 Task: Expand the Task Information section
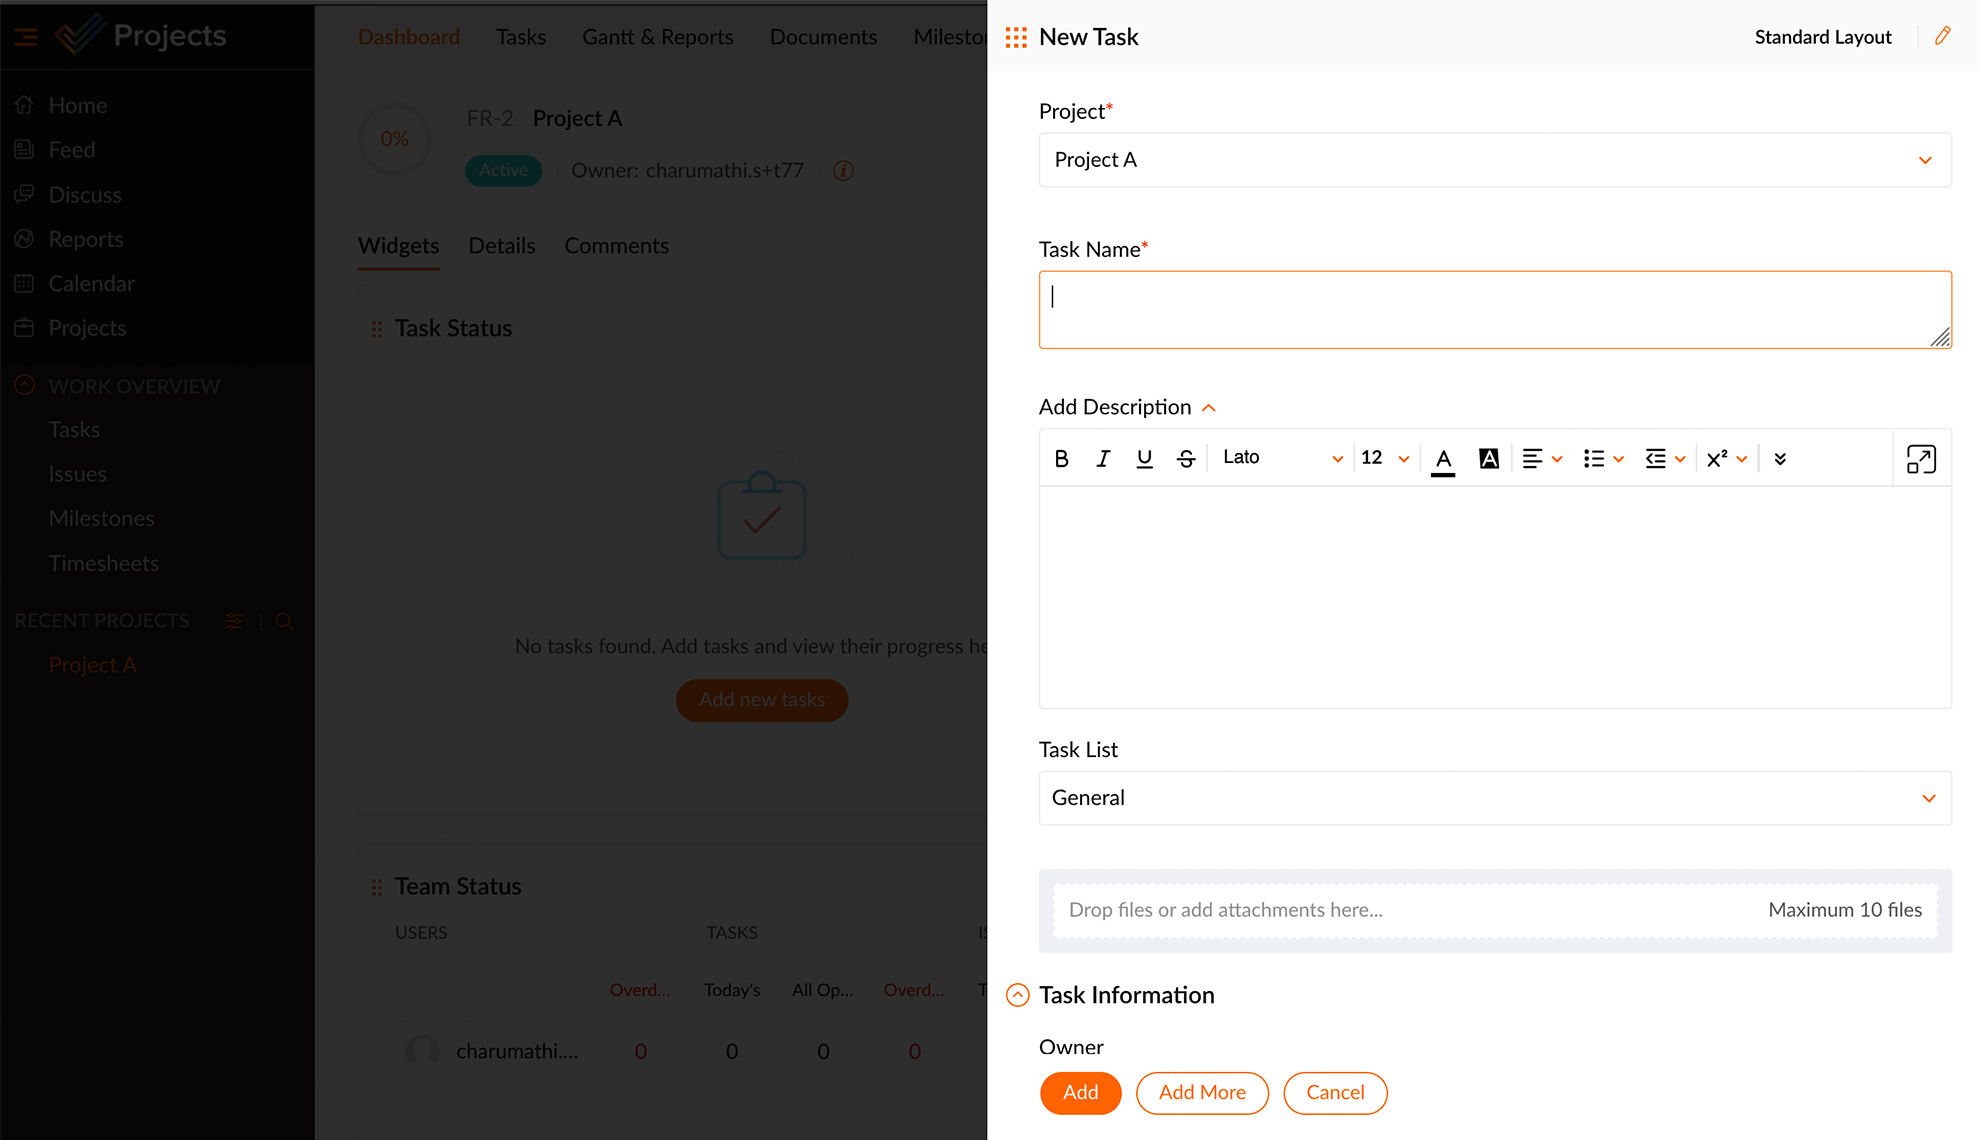click(x=1019, y=996)
